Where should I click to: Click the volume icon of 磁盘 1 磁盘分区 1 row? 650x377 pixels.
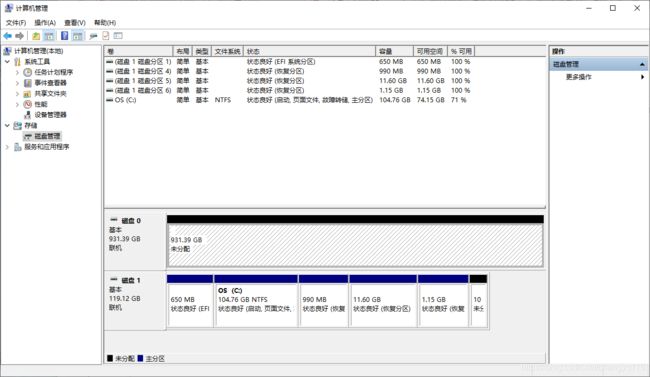coord(109,61)
